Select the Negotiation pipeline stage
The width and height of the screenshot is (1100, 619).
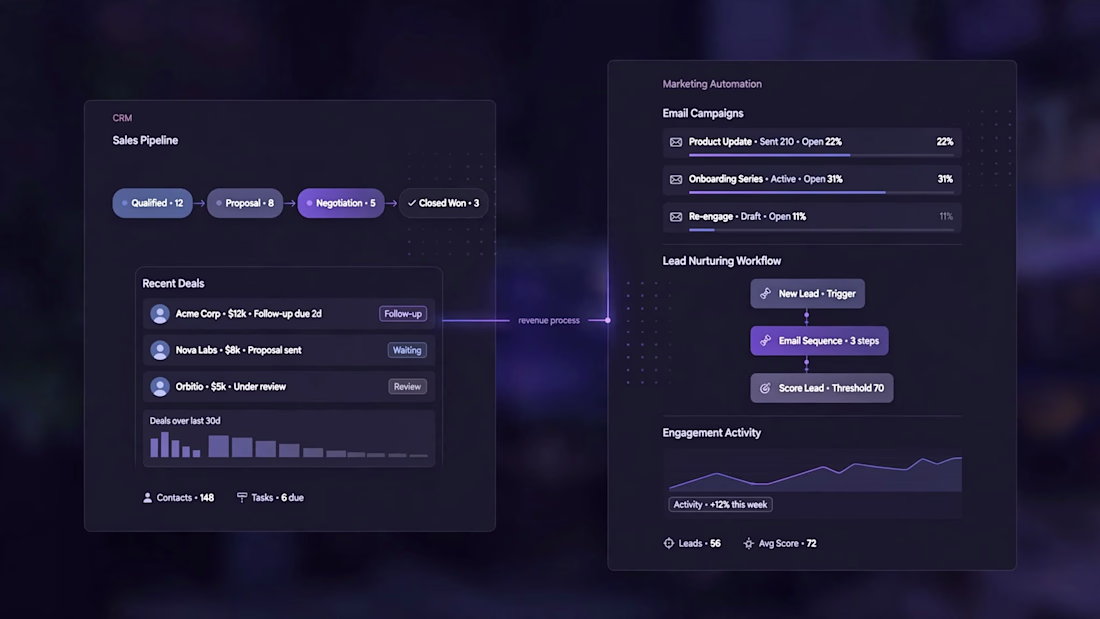tap(341, 204)
